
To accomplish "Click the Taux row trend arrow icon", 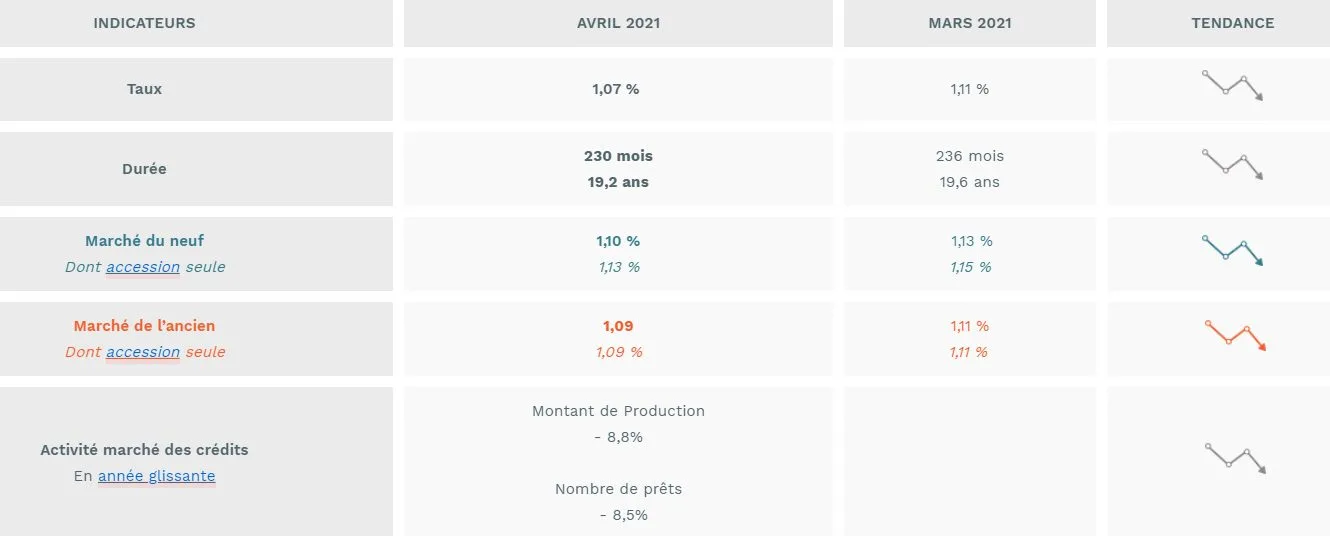I will 1233,86.
